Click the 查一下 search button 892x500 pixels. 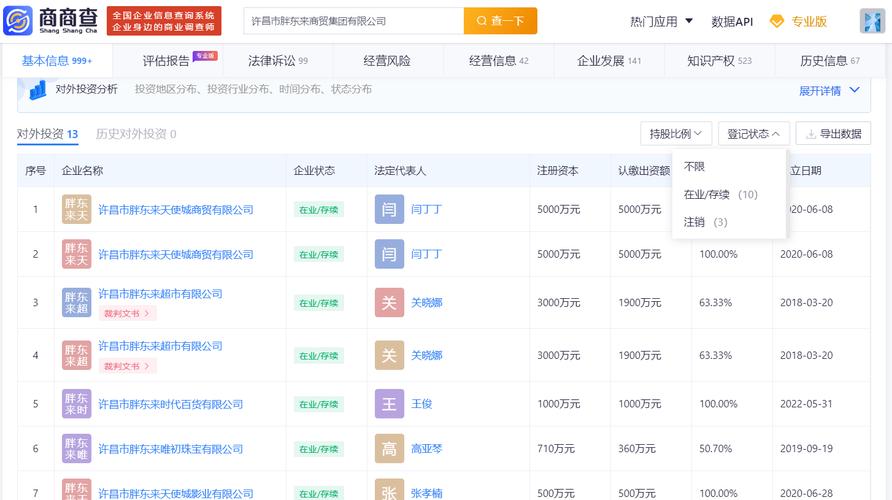click(500, 21)
